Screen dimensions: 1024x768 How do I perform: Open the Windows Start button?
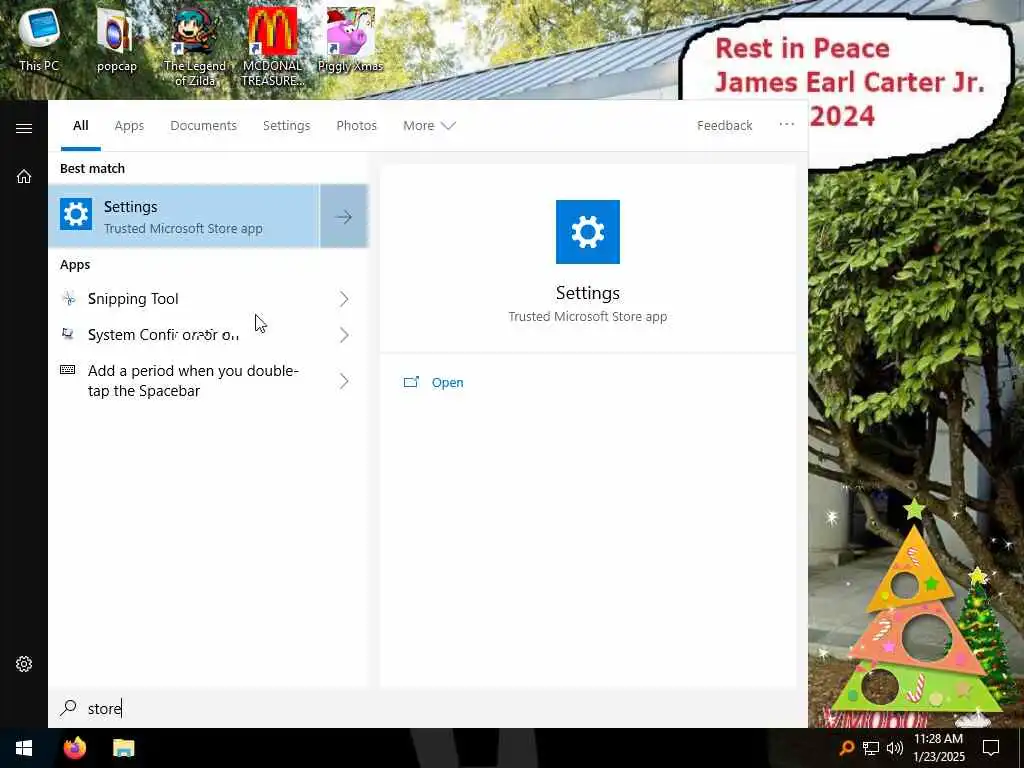(24, 748)
